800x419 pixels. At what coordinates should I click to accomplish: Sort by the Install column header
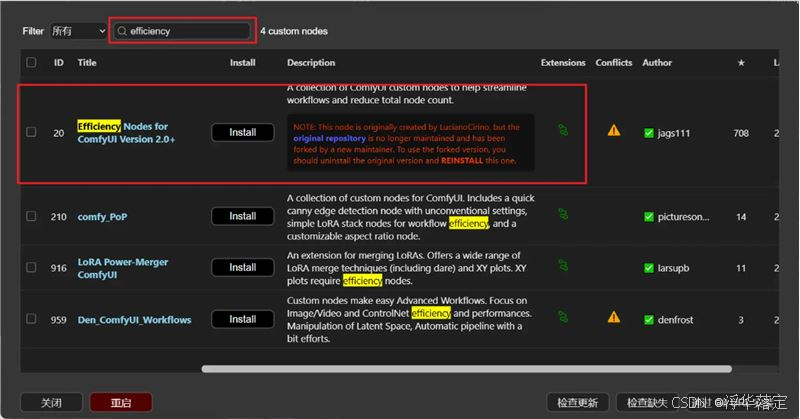pos(242,62)
